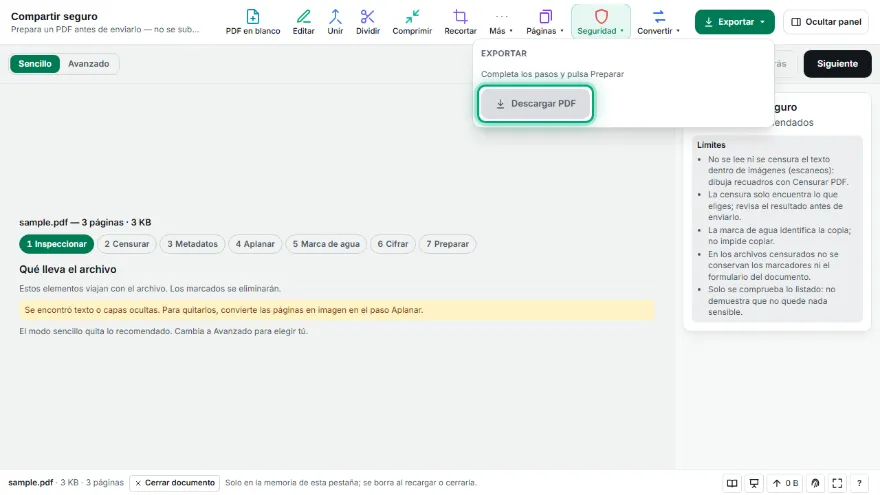Switch to Sencillo mode

pyautogui.click(x=35, y=64)
